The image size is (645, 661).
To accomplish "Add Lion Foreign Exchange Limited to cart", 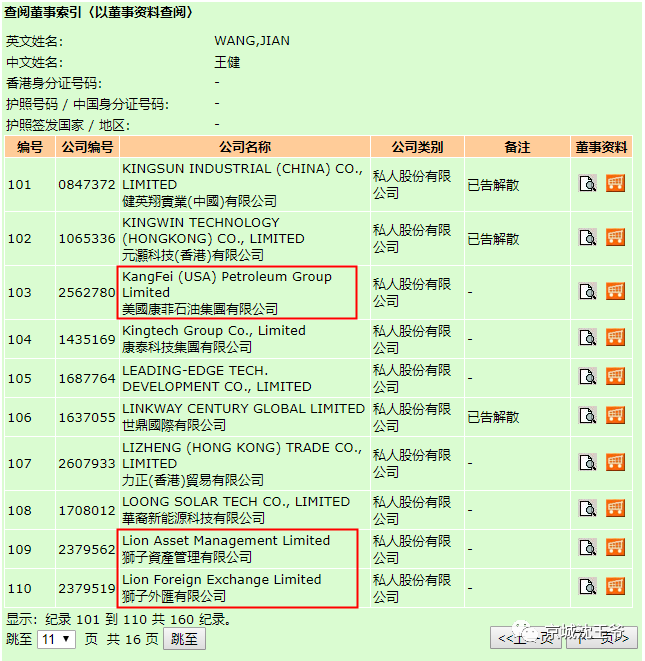I will pos(615,587).
